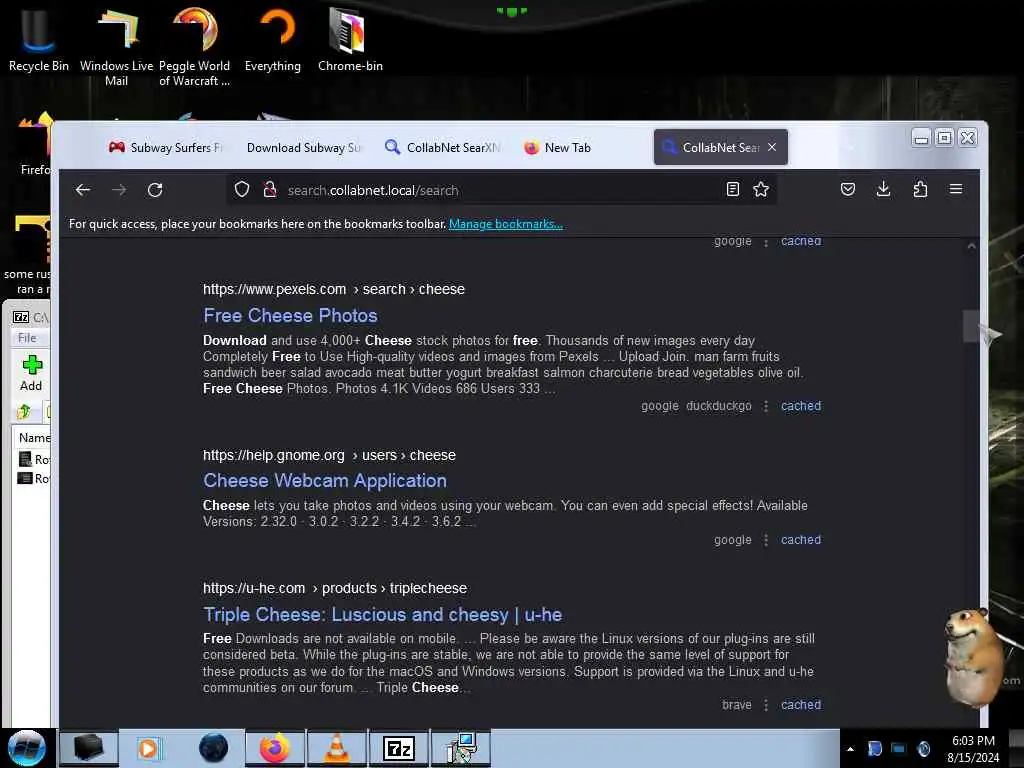Open the insecure connection padlock icon

point(269,190)
